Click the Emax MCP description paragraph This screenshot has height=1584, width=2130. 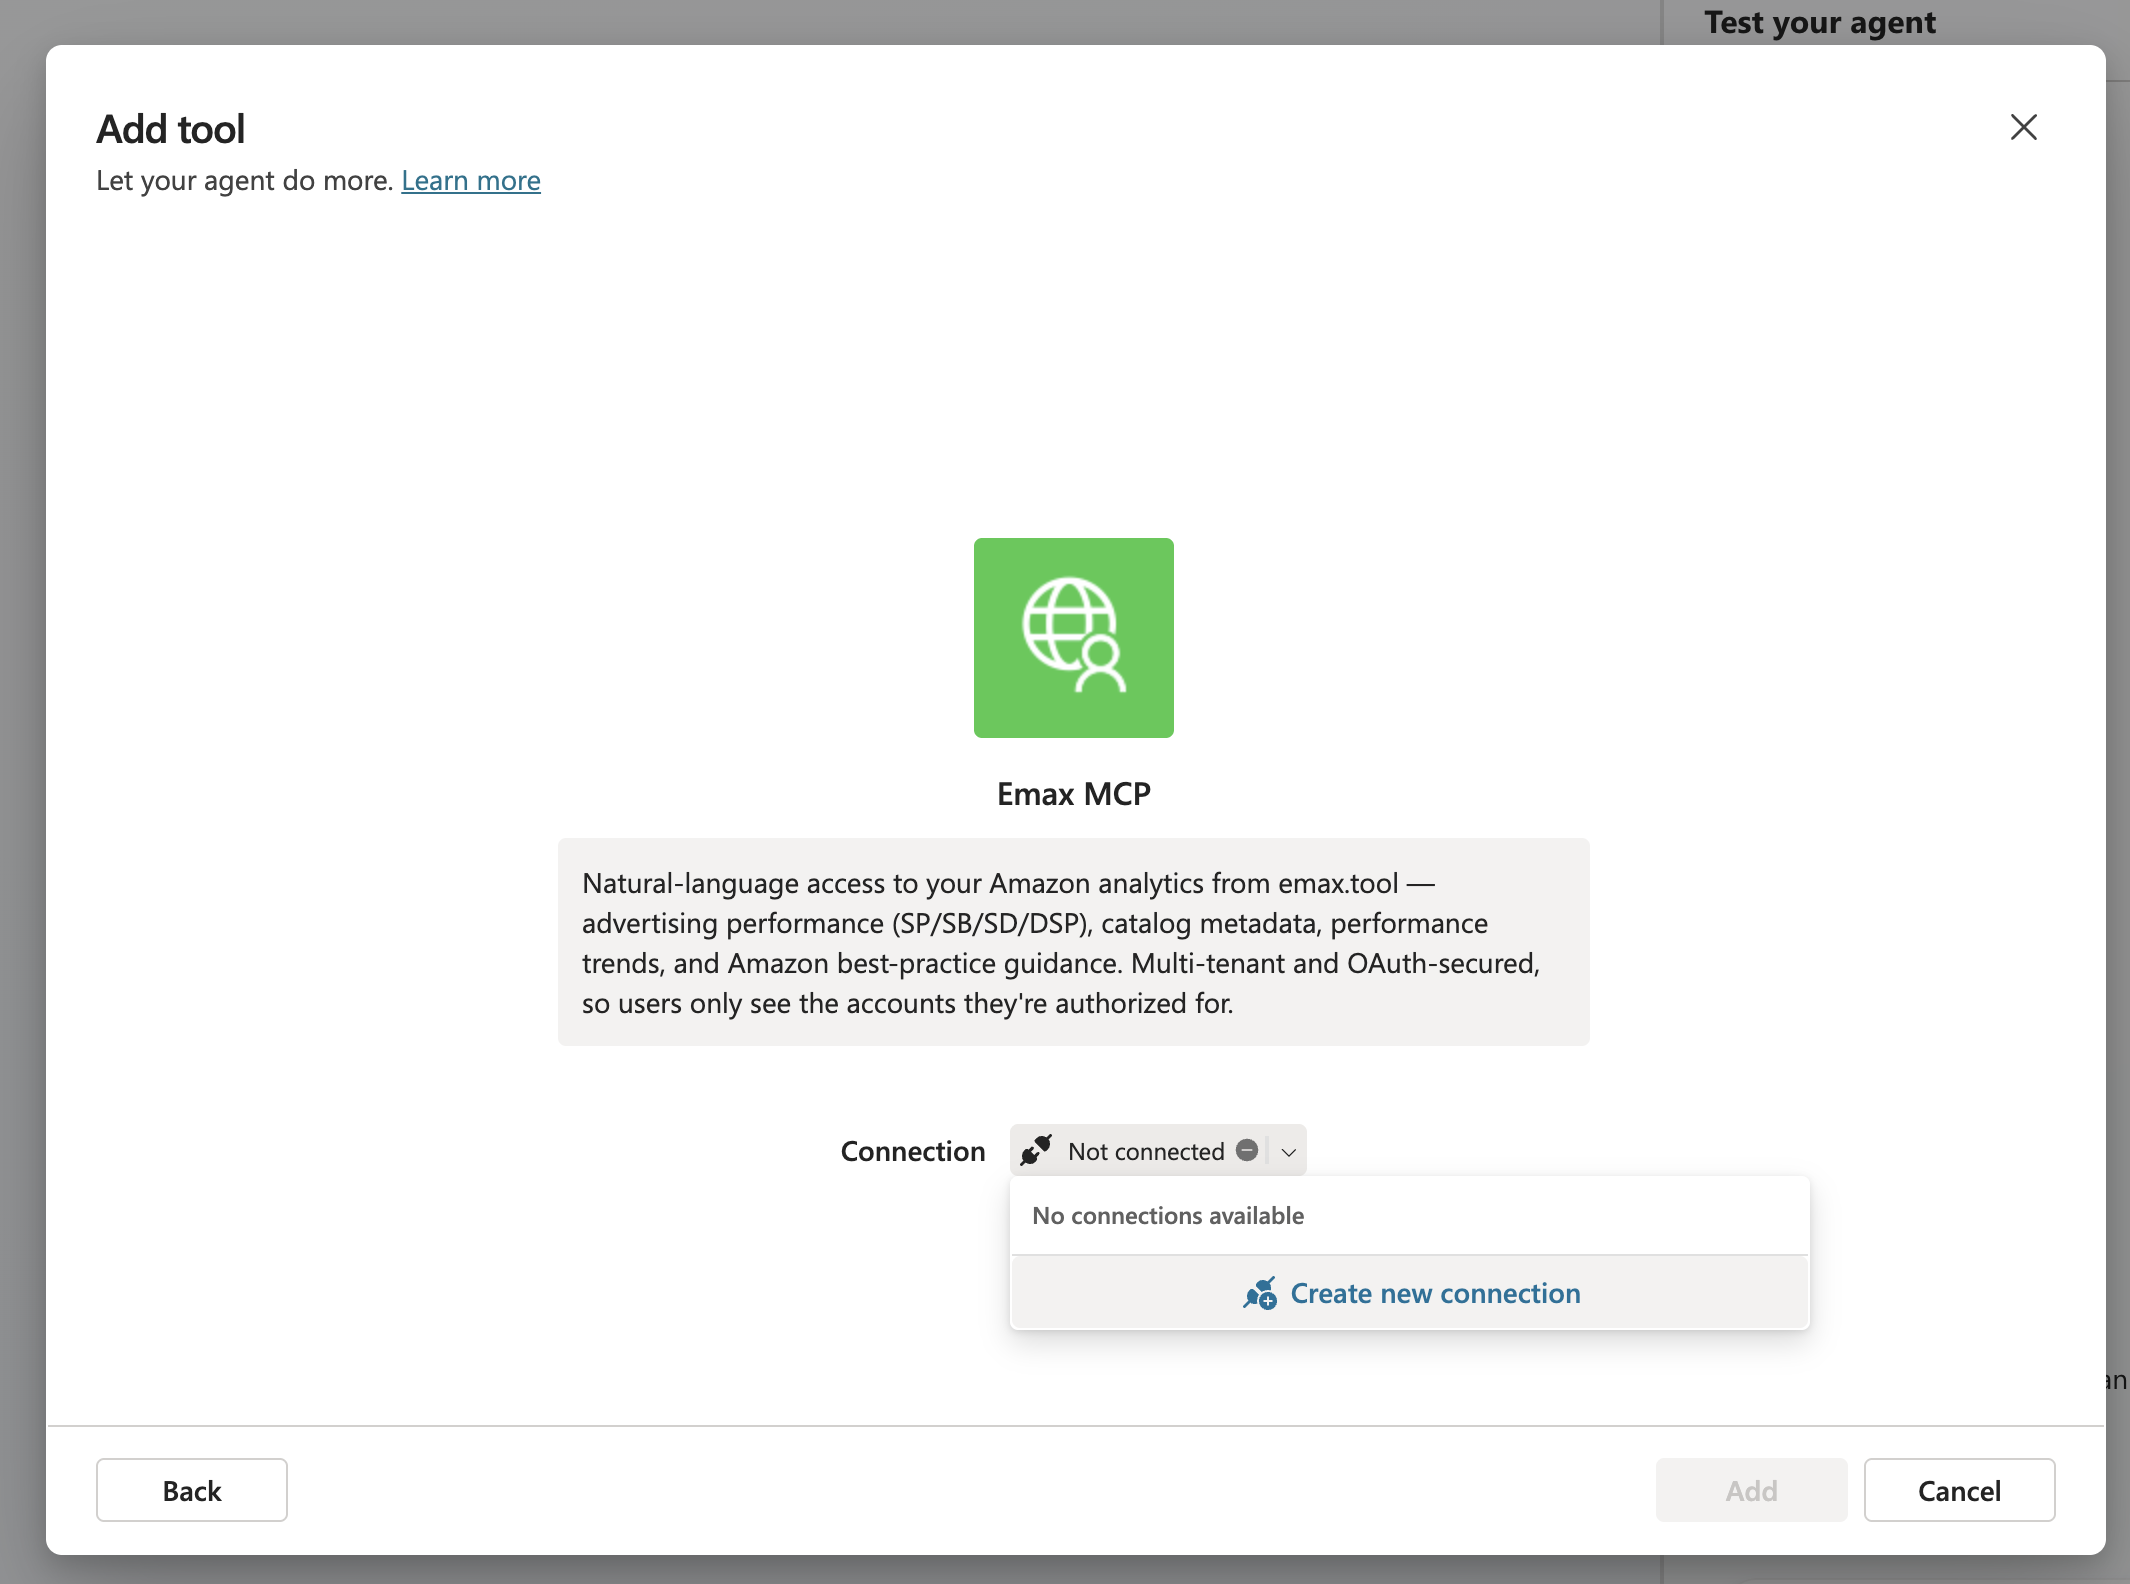point(1073,942)
